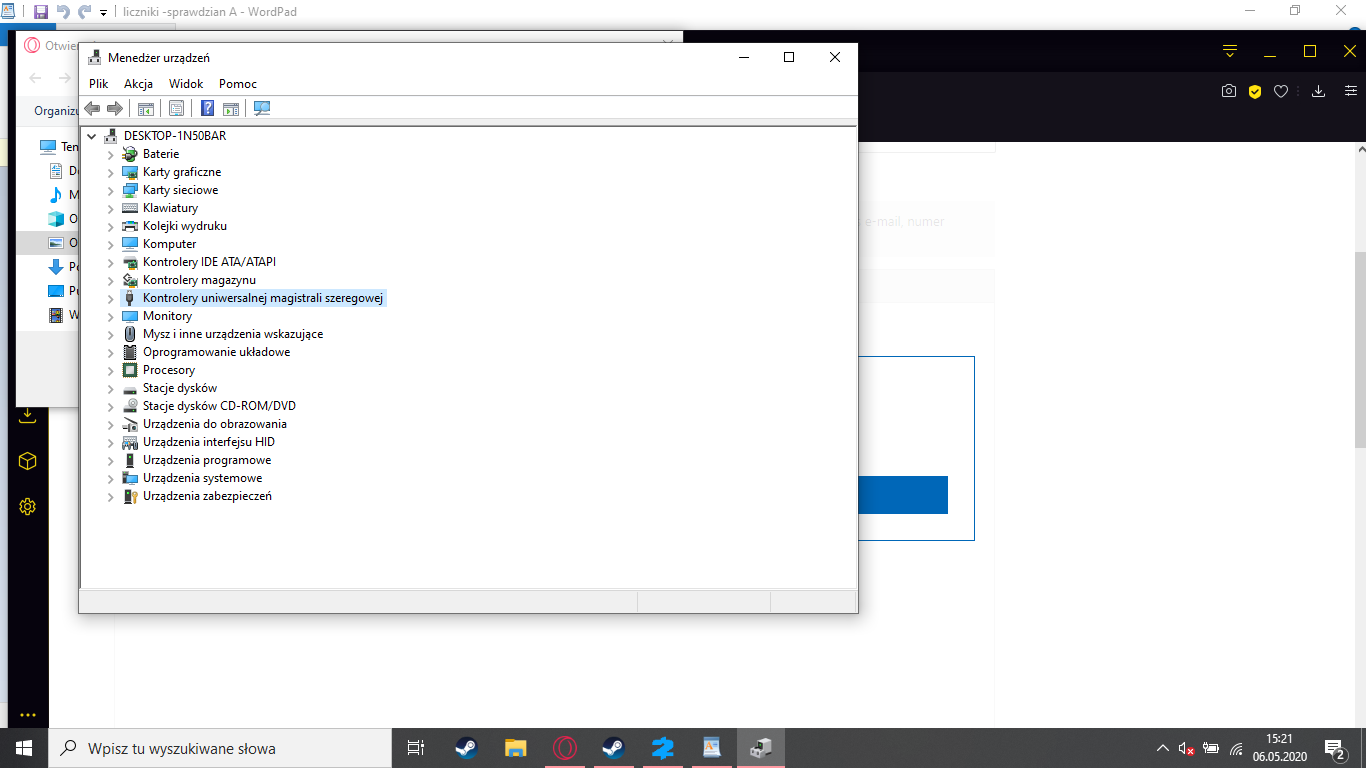Open the Customize Quick Access dropdown in WordPad

104,13
